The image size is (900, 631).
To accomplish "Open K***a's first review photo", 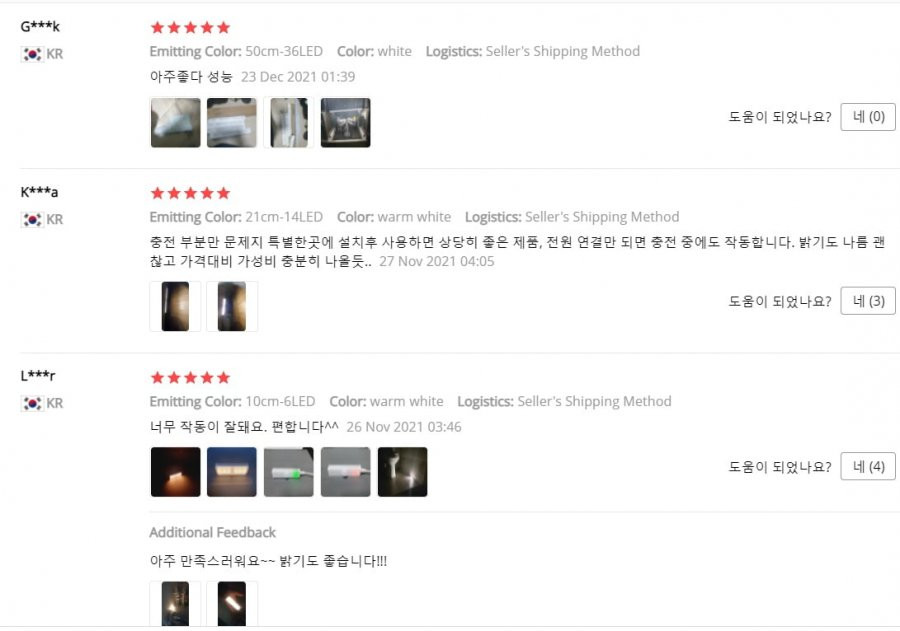I will click(x=176, y=307).
